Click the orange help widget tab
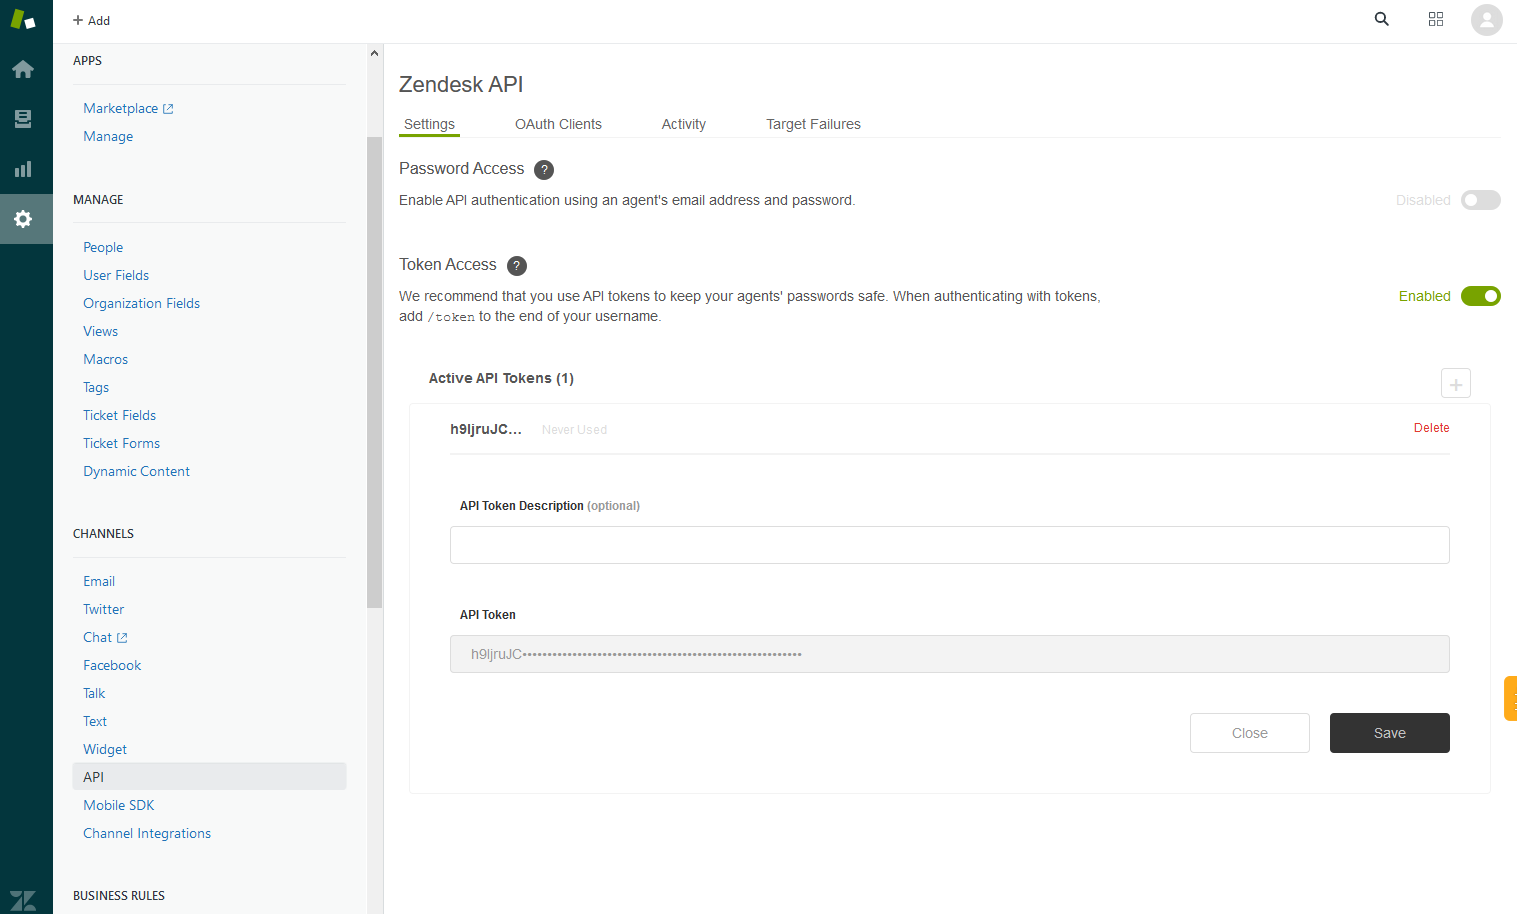 pos(1510,698)
